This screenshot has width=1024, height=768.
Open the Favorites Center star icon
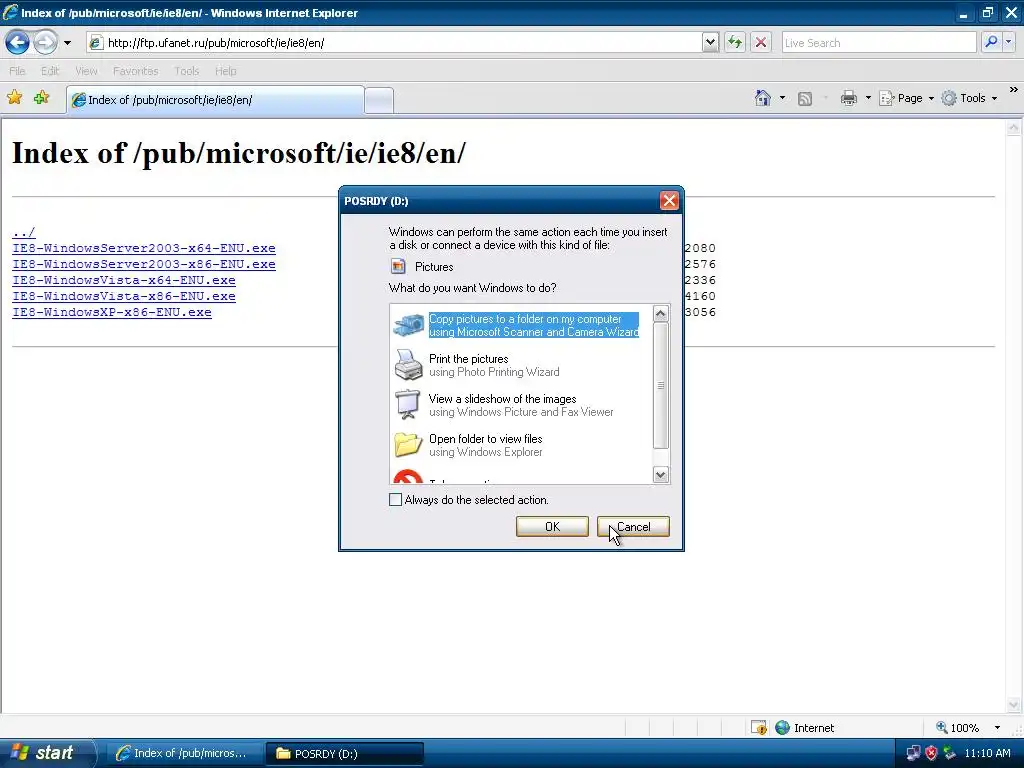(x=14, y=98)
